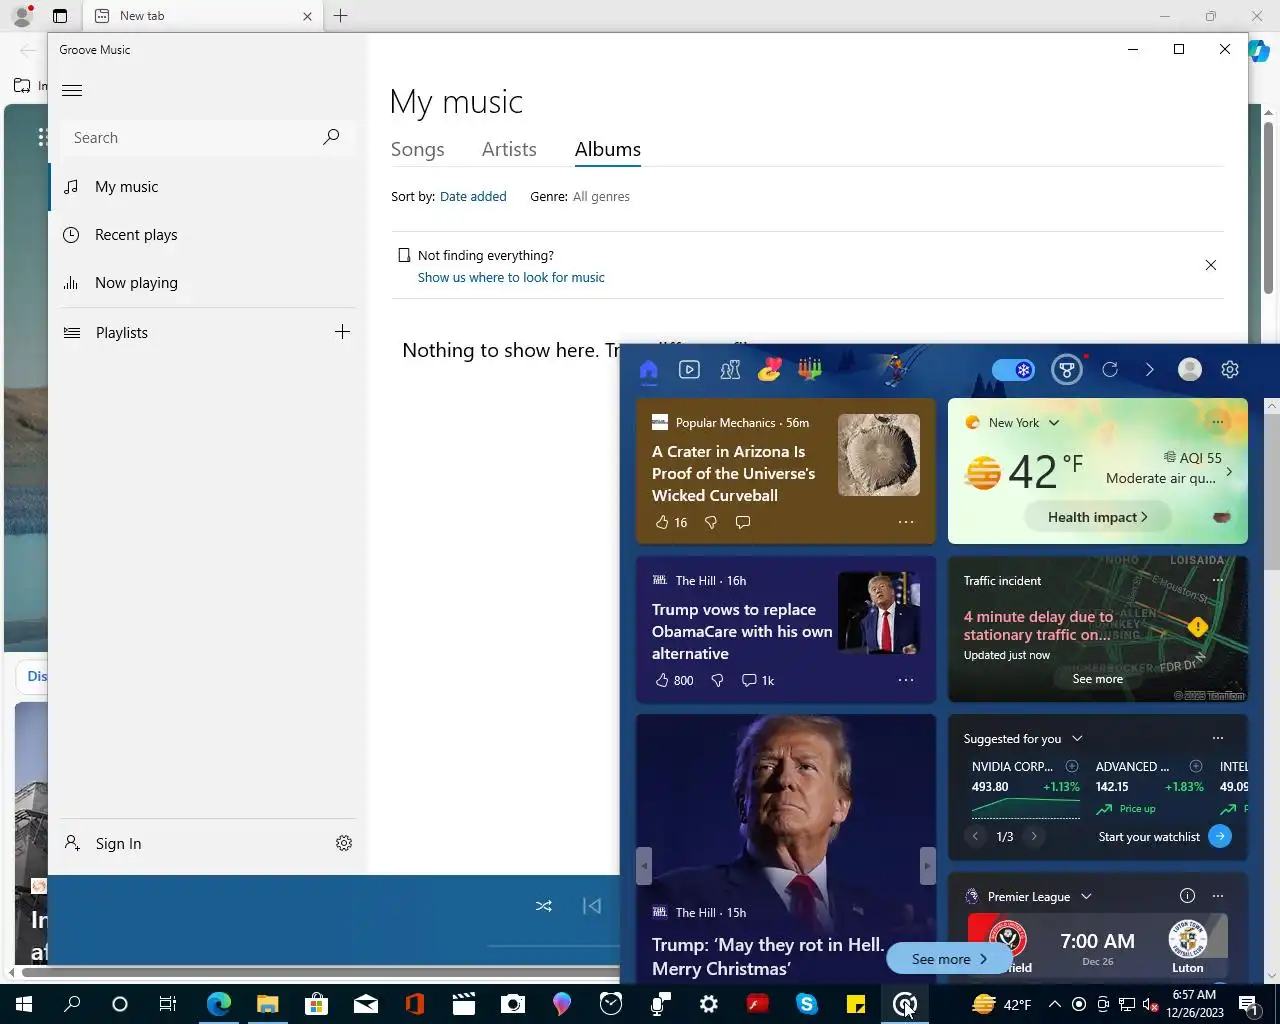1280x1024 pixels.
Task: Open weather card more options
Action: click(x=1217, y=422)
